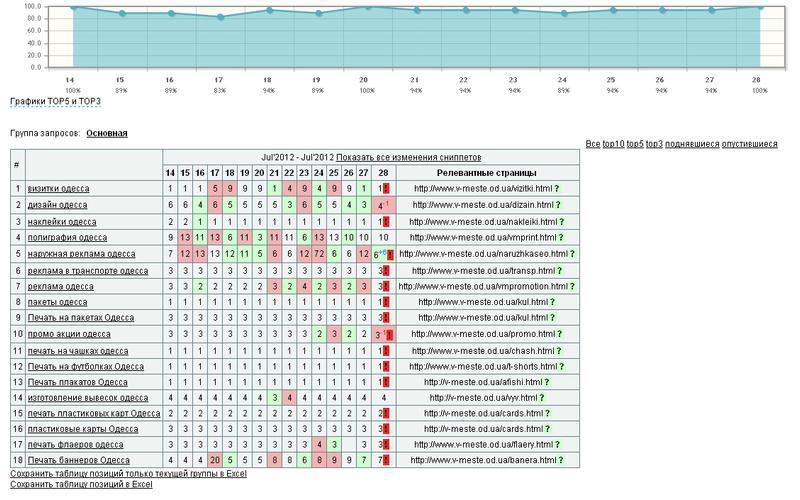800x500 pixels.
Task: Switch filter to поднявшиеся
Action: pyautogui.click(x=692, y=144)
